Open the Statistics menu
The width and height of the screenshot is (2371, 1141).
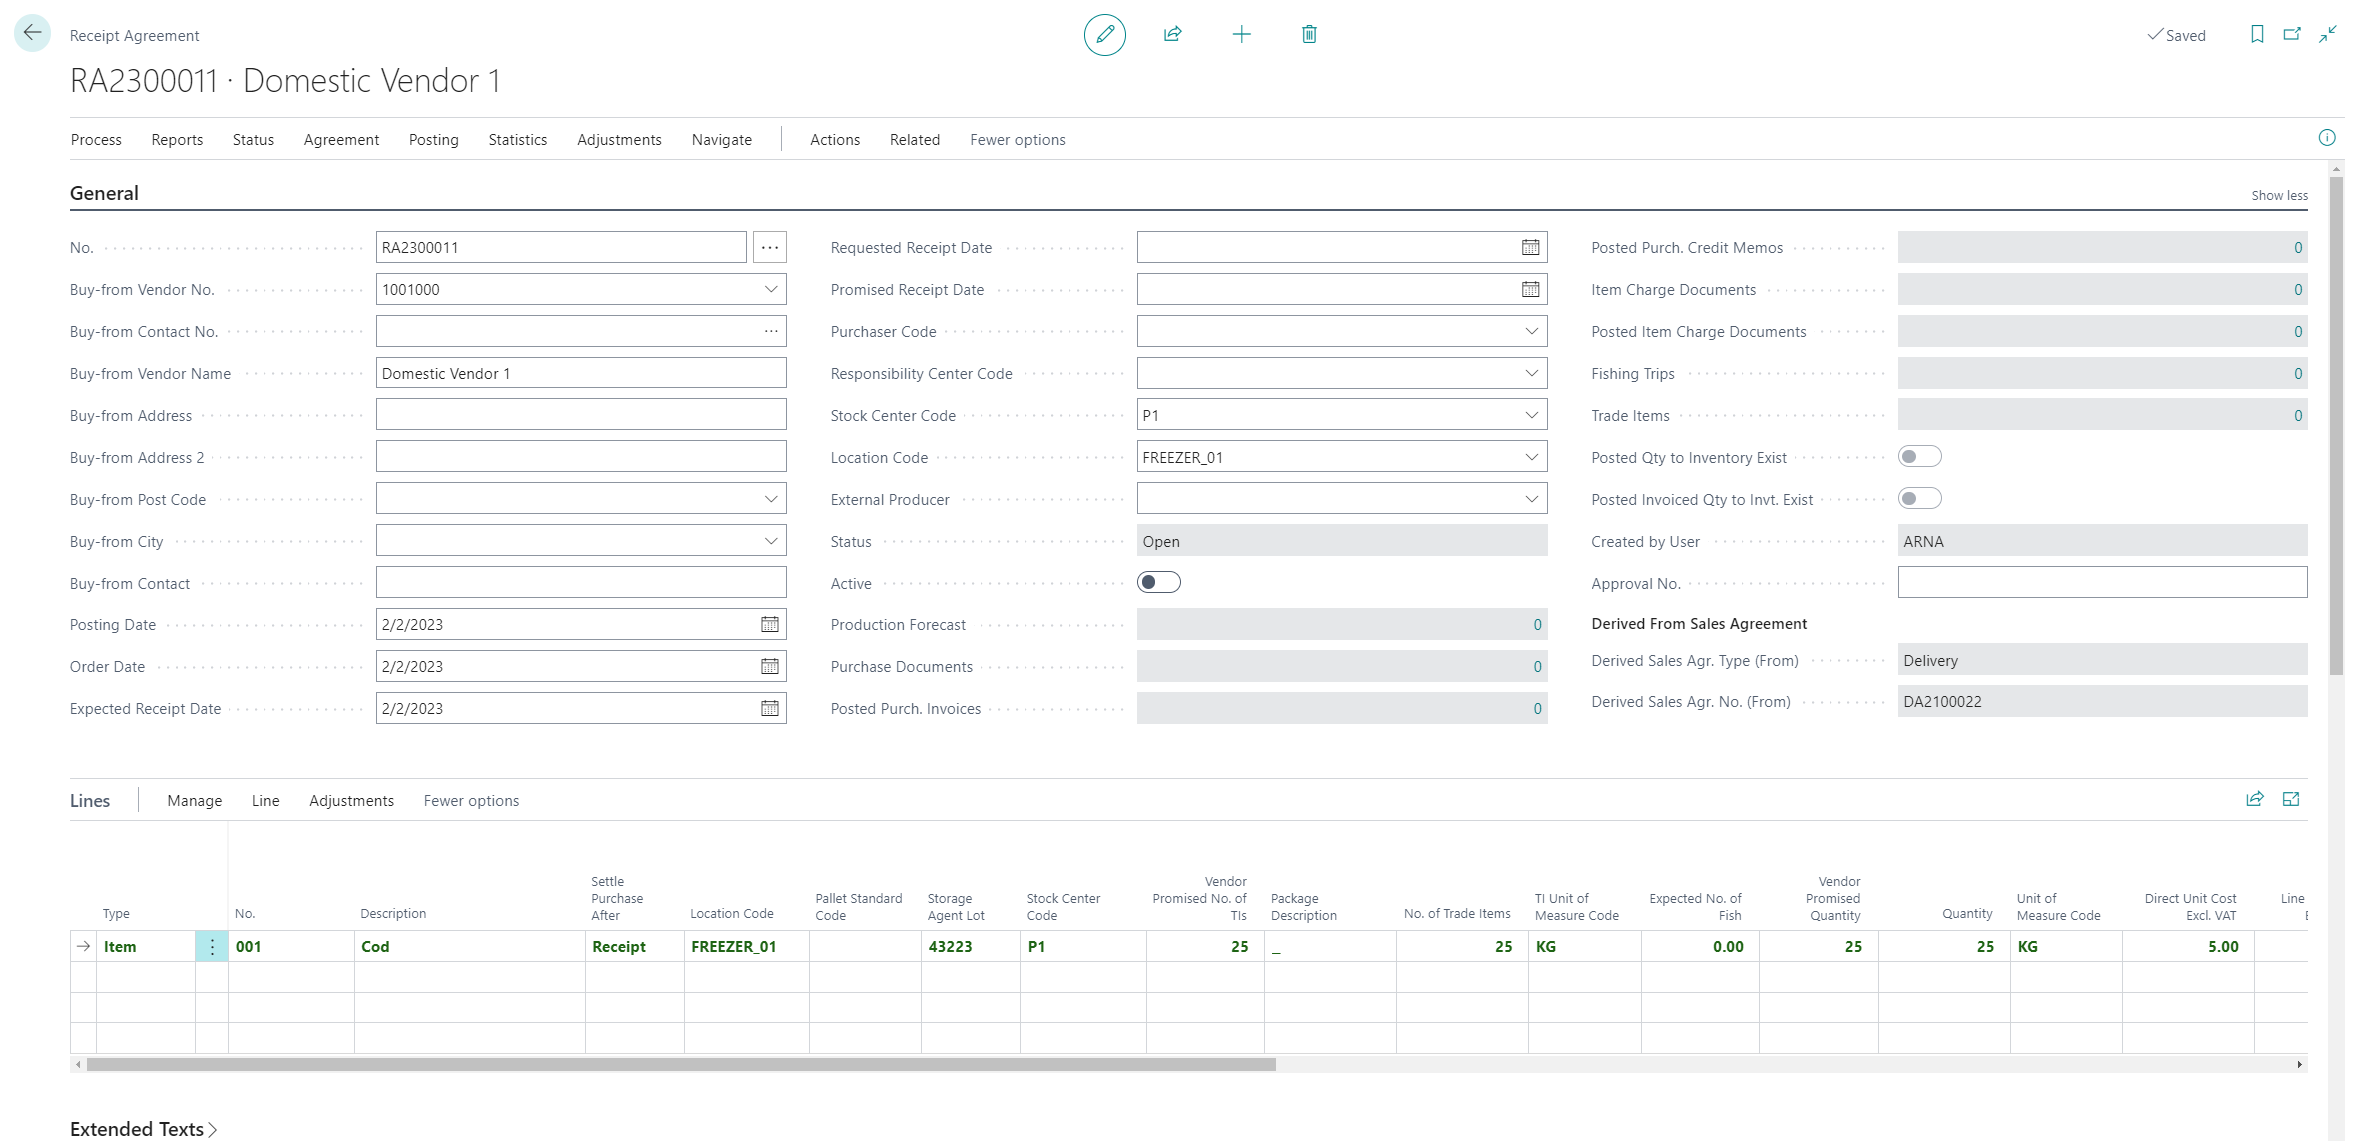tap(517, 140)
